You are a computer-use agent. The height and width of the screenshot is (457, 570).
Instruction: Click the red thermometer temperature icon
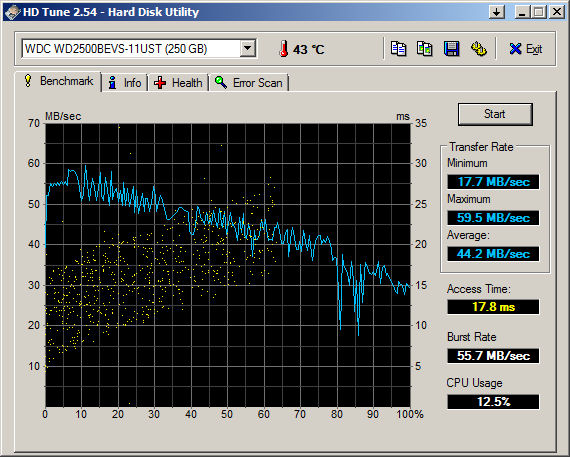[284, 49]
